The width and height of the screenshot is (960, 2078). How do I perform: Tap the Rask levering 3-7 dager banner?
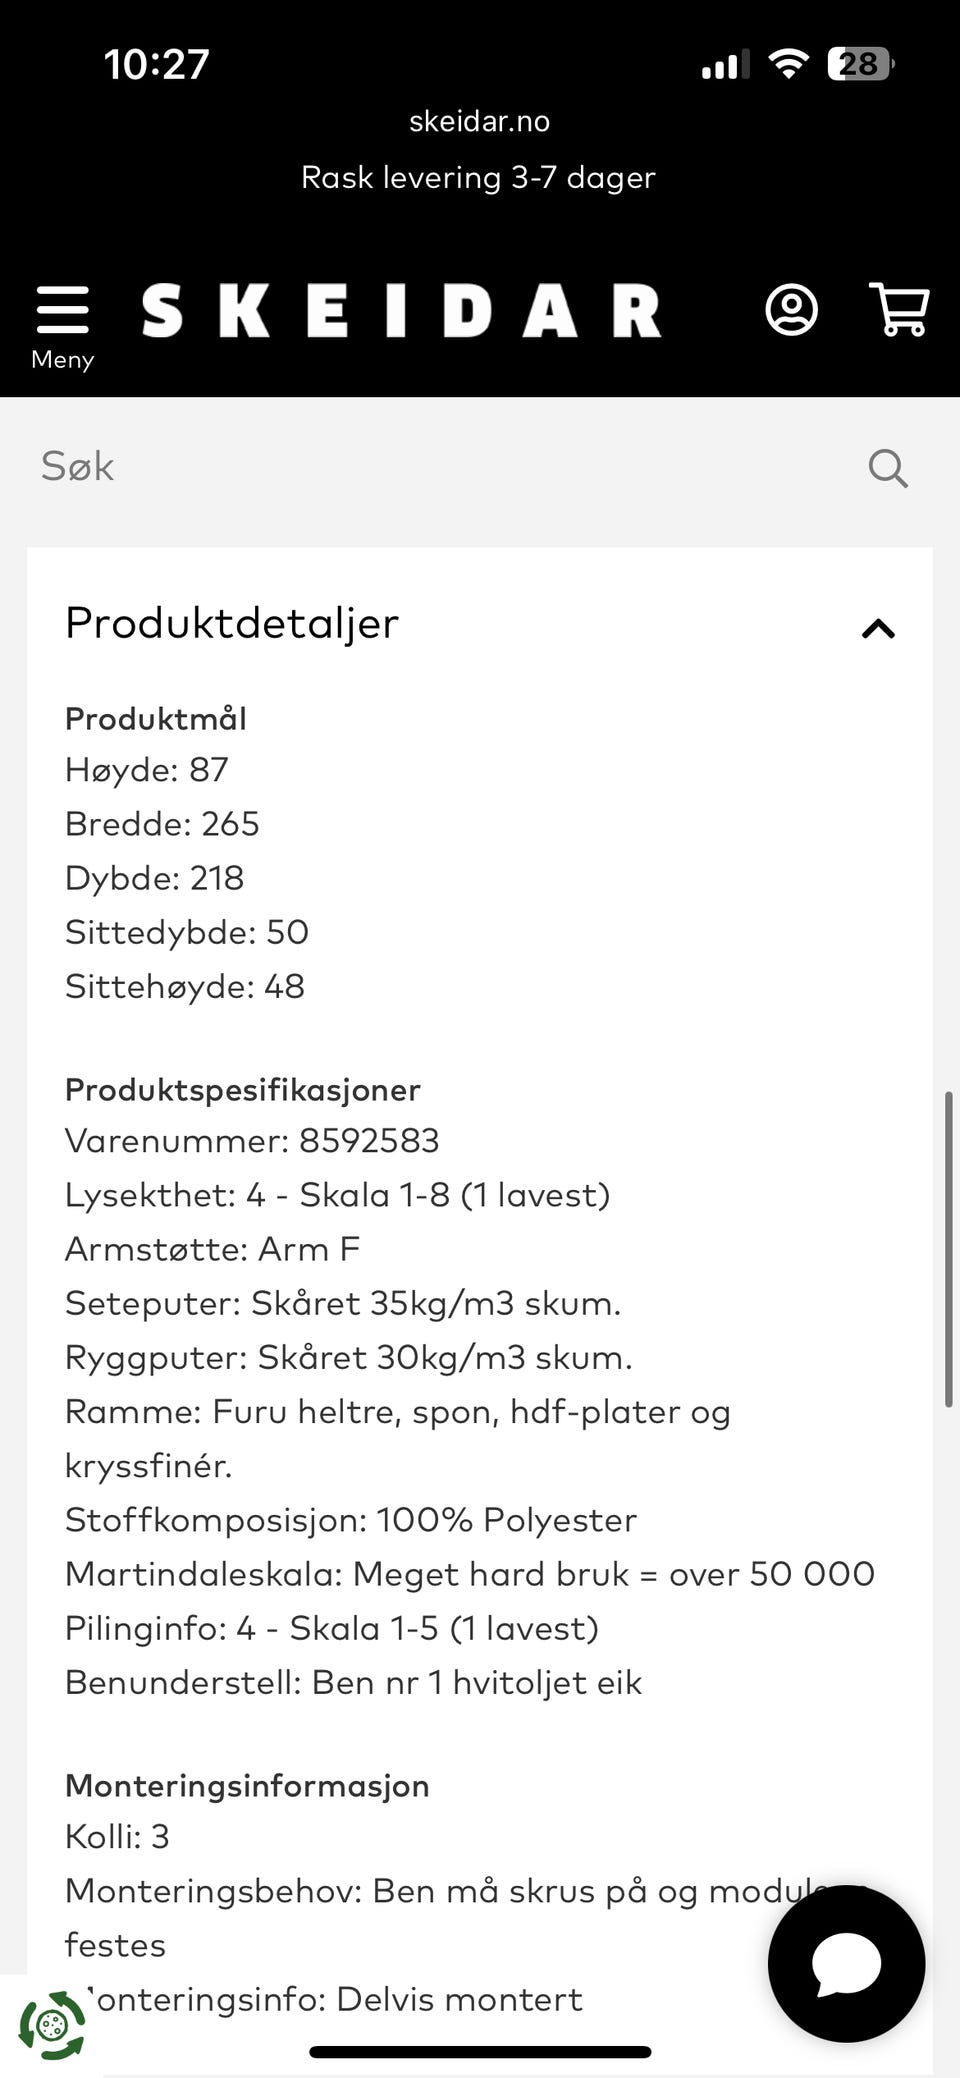tap(478, 177)
